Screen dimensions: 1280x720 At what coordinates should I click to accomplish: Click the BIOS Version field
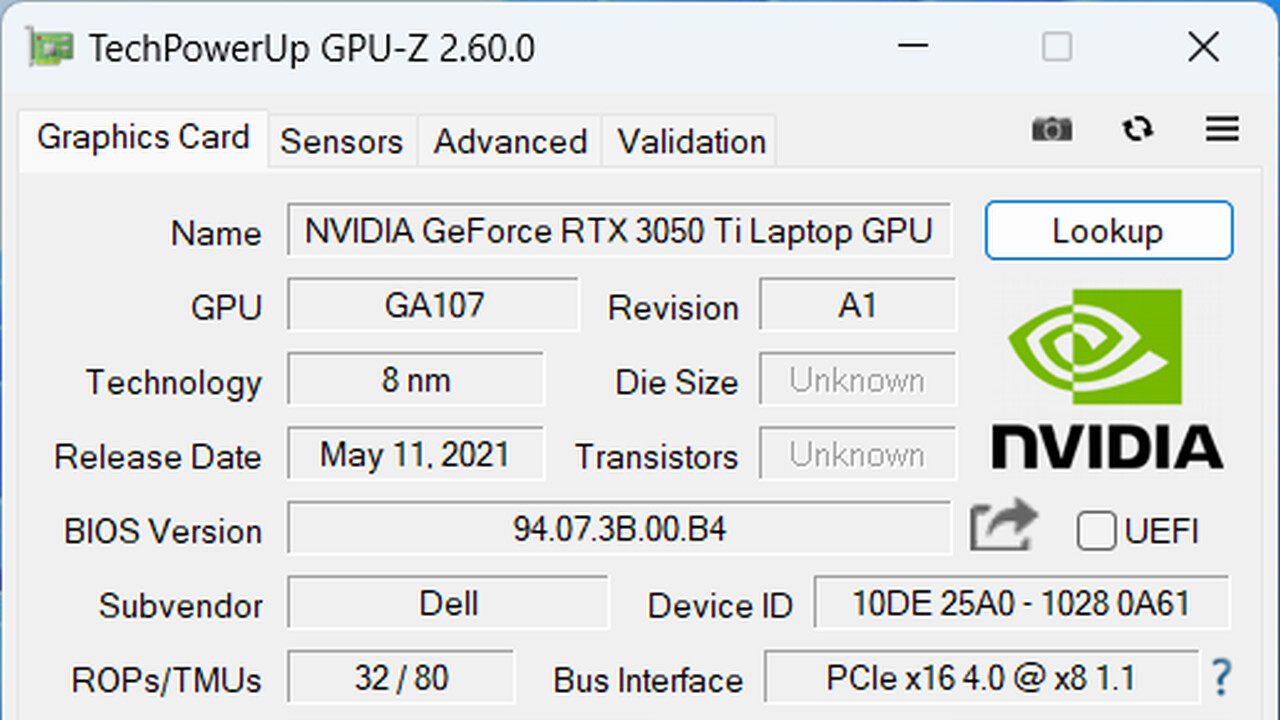pyautogui.click(x=618, y=529)
